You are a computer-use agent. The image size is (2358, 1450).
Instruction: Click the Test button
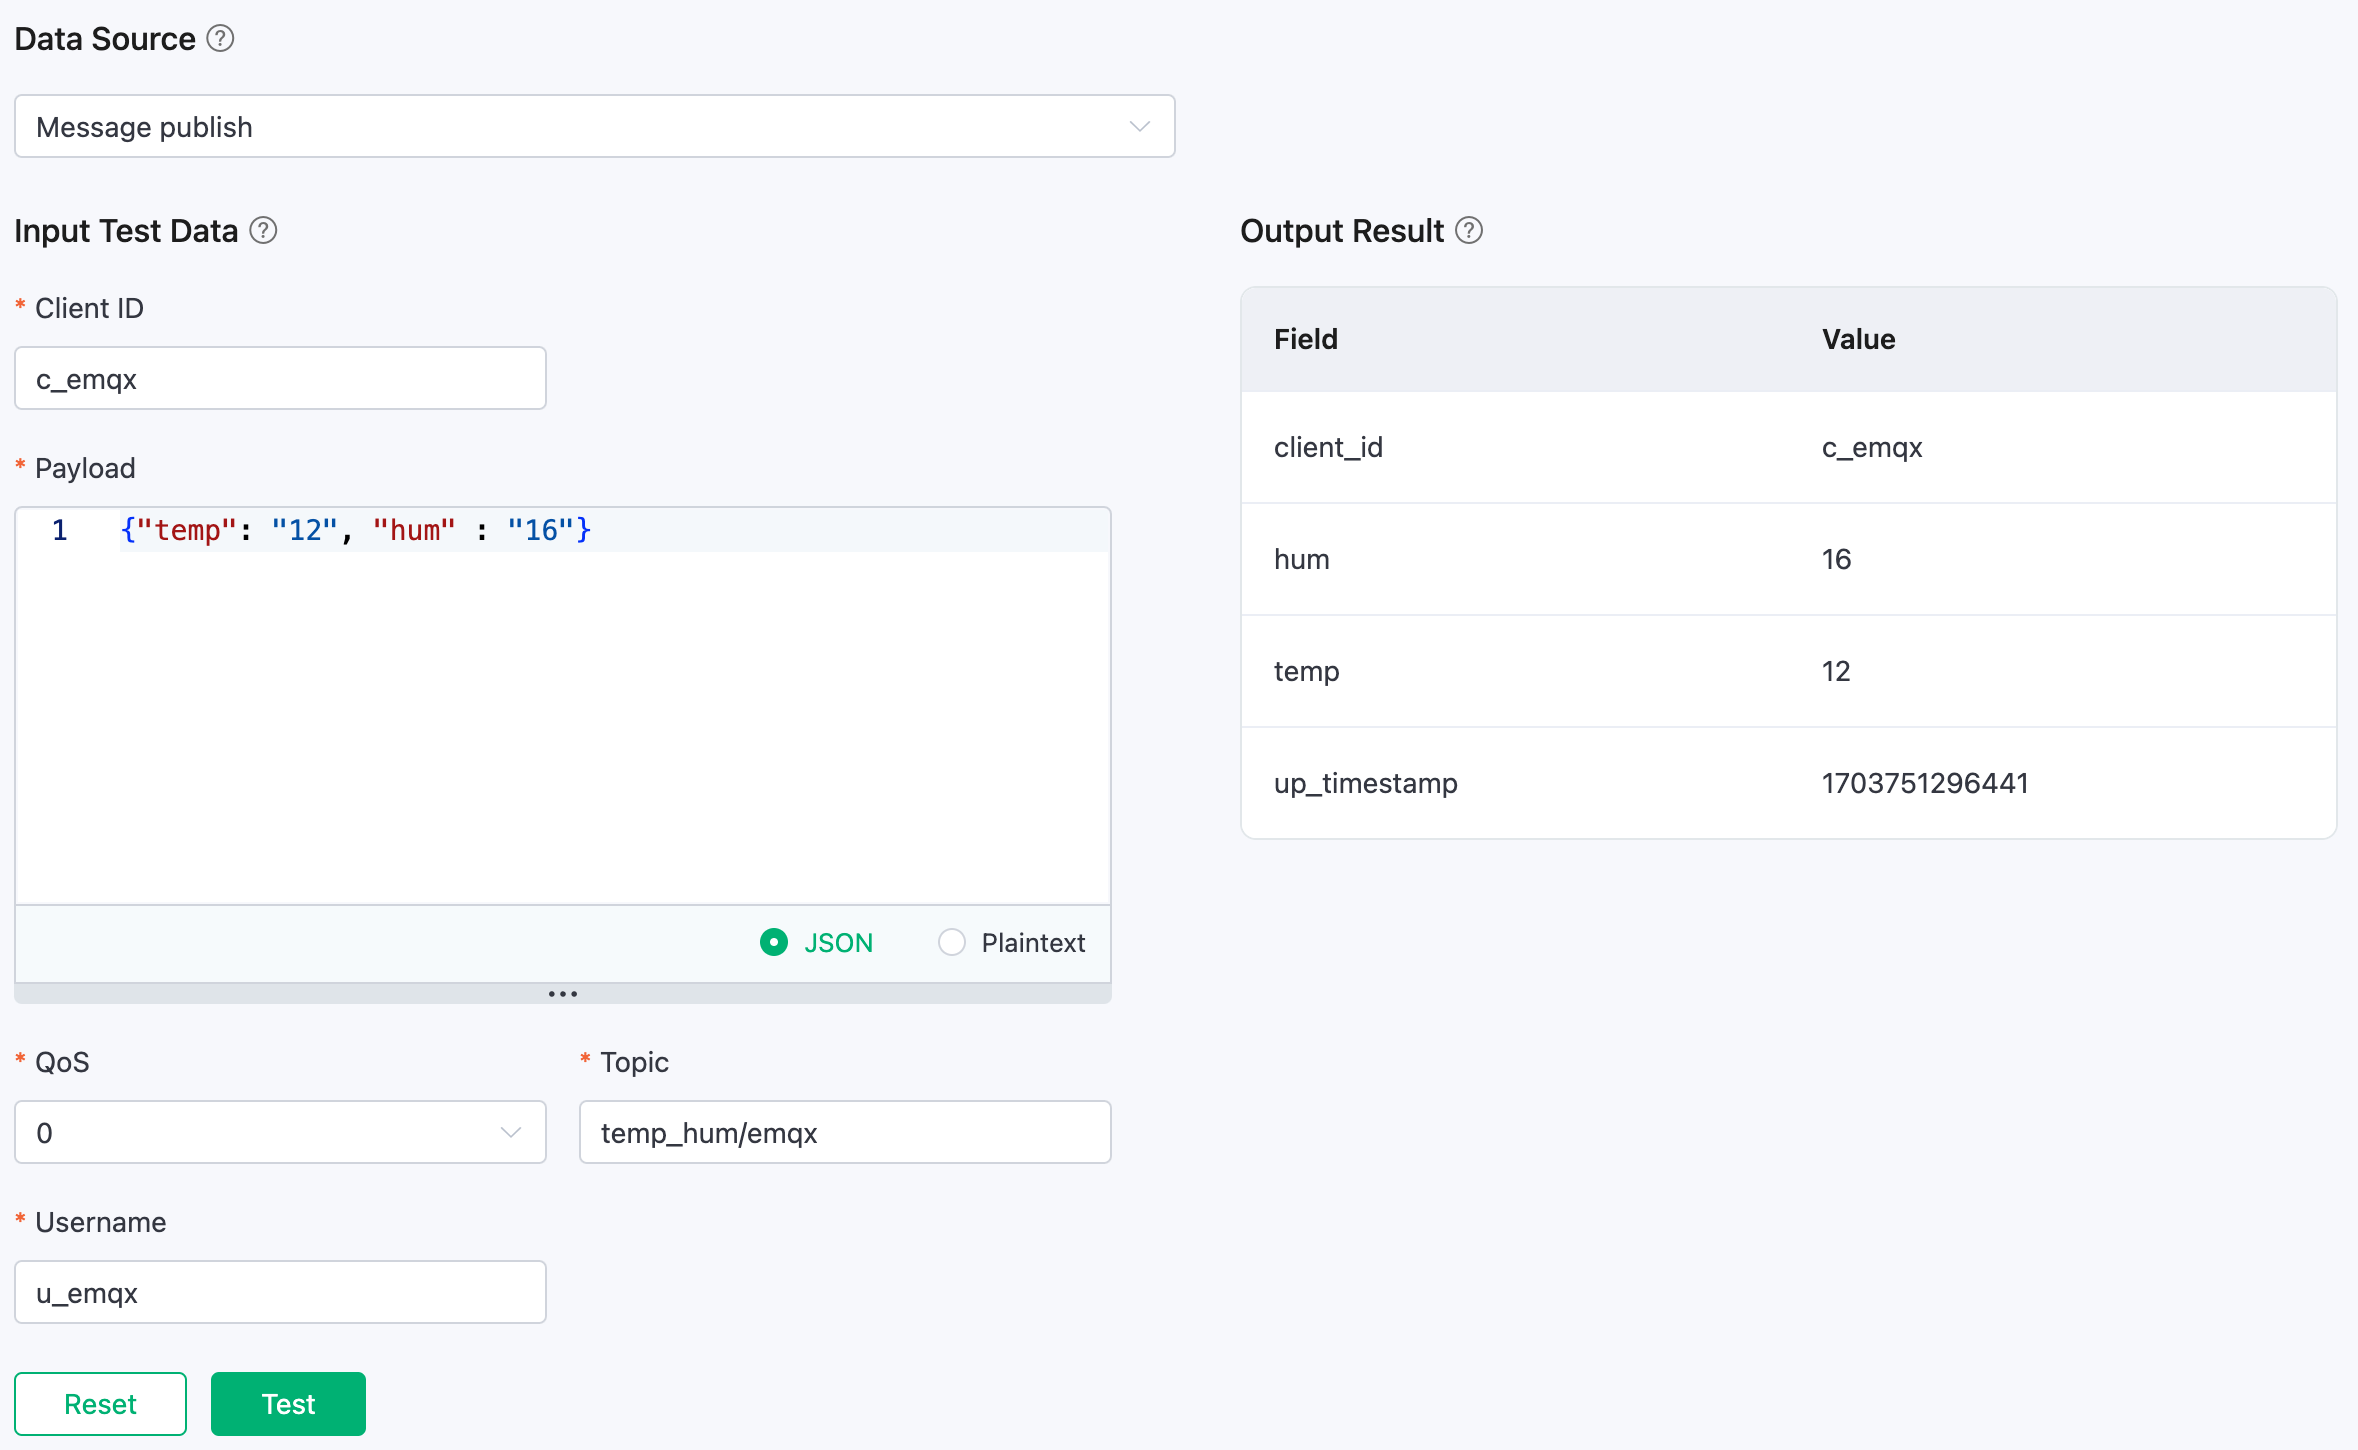286,1403
